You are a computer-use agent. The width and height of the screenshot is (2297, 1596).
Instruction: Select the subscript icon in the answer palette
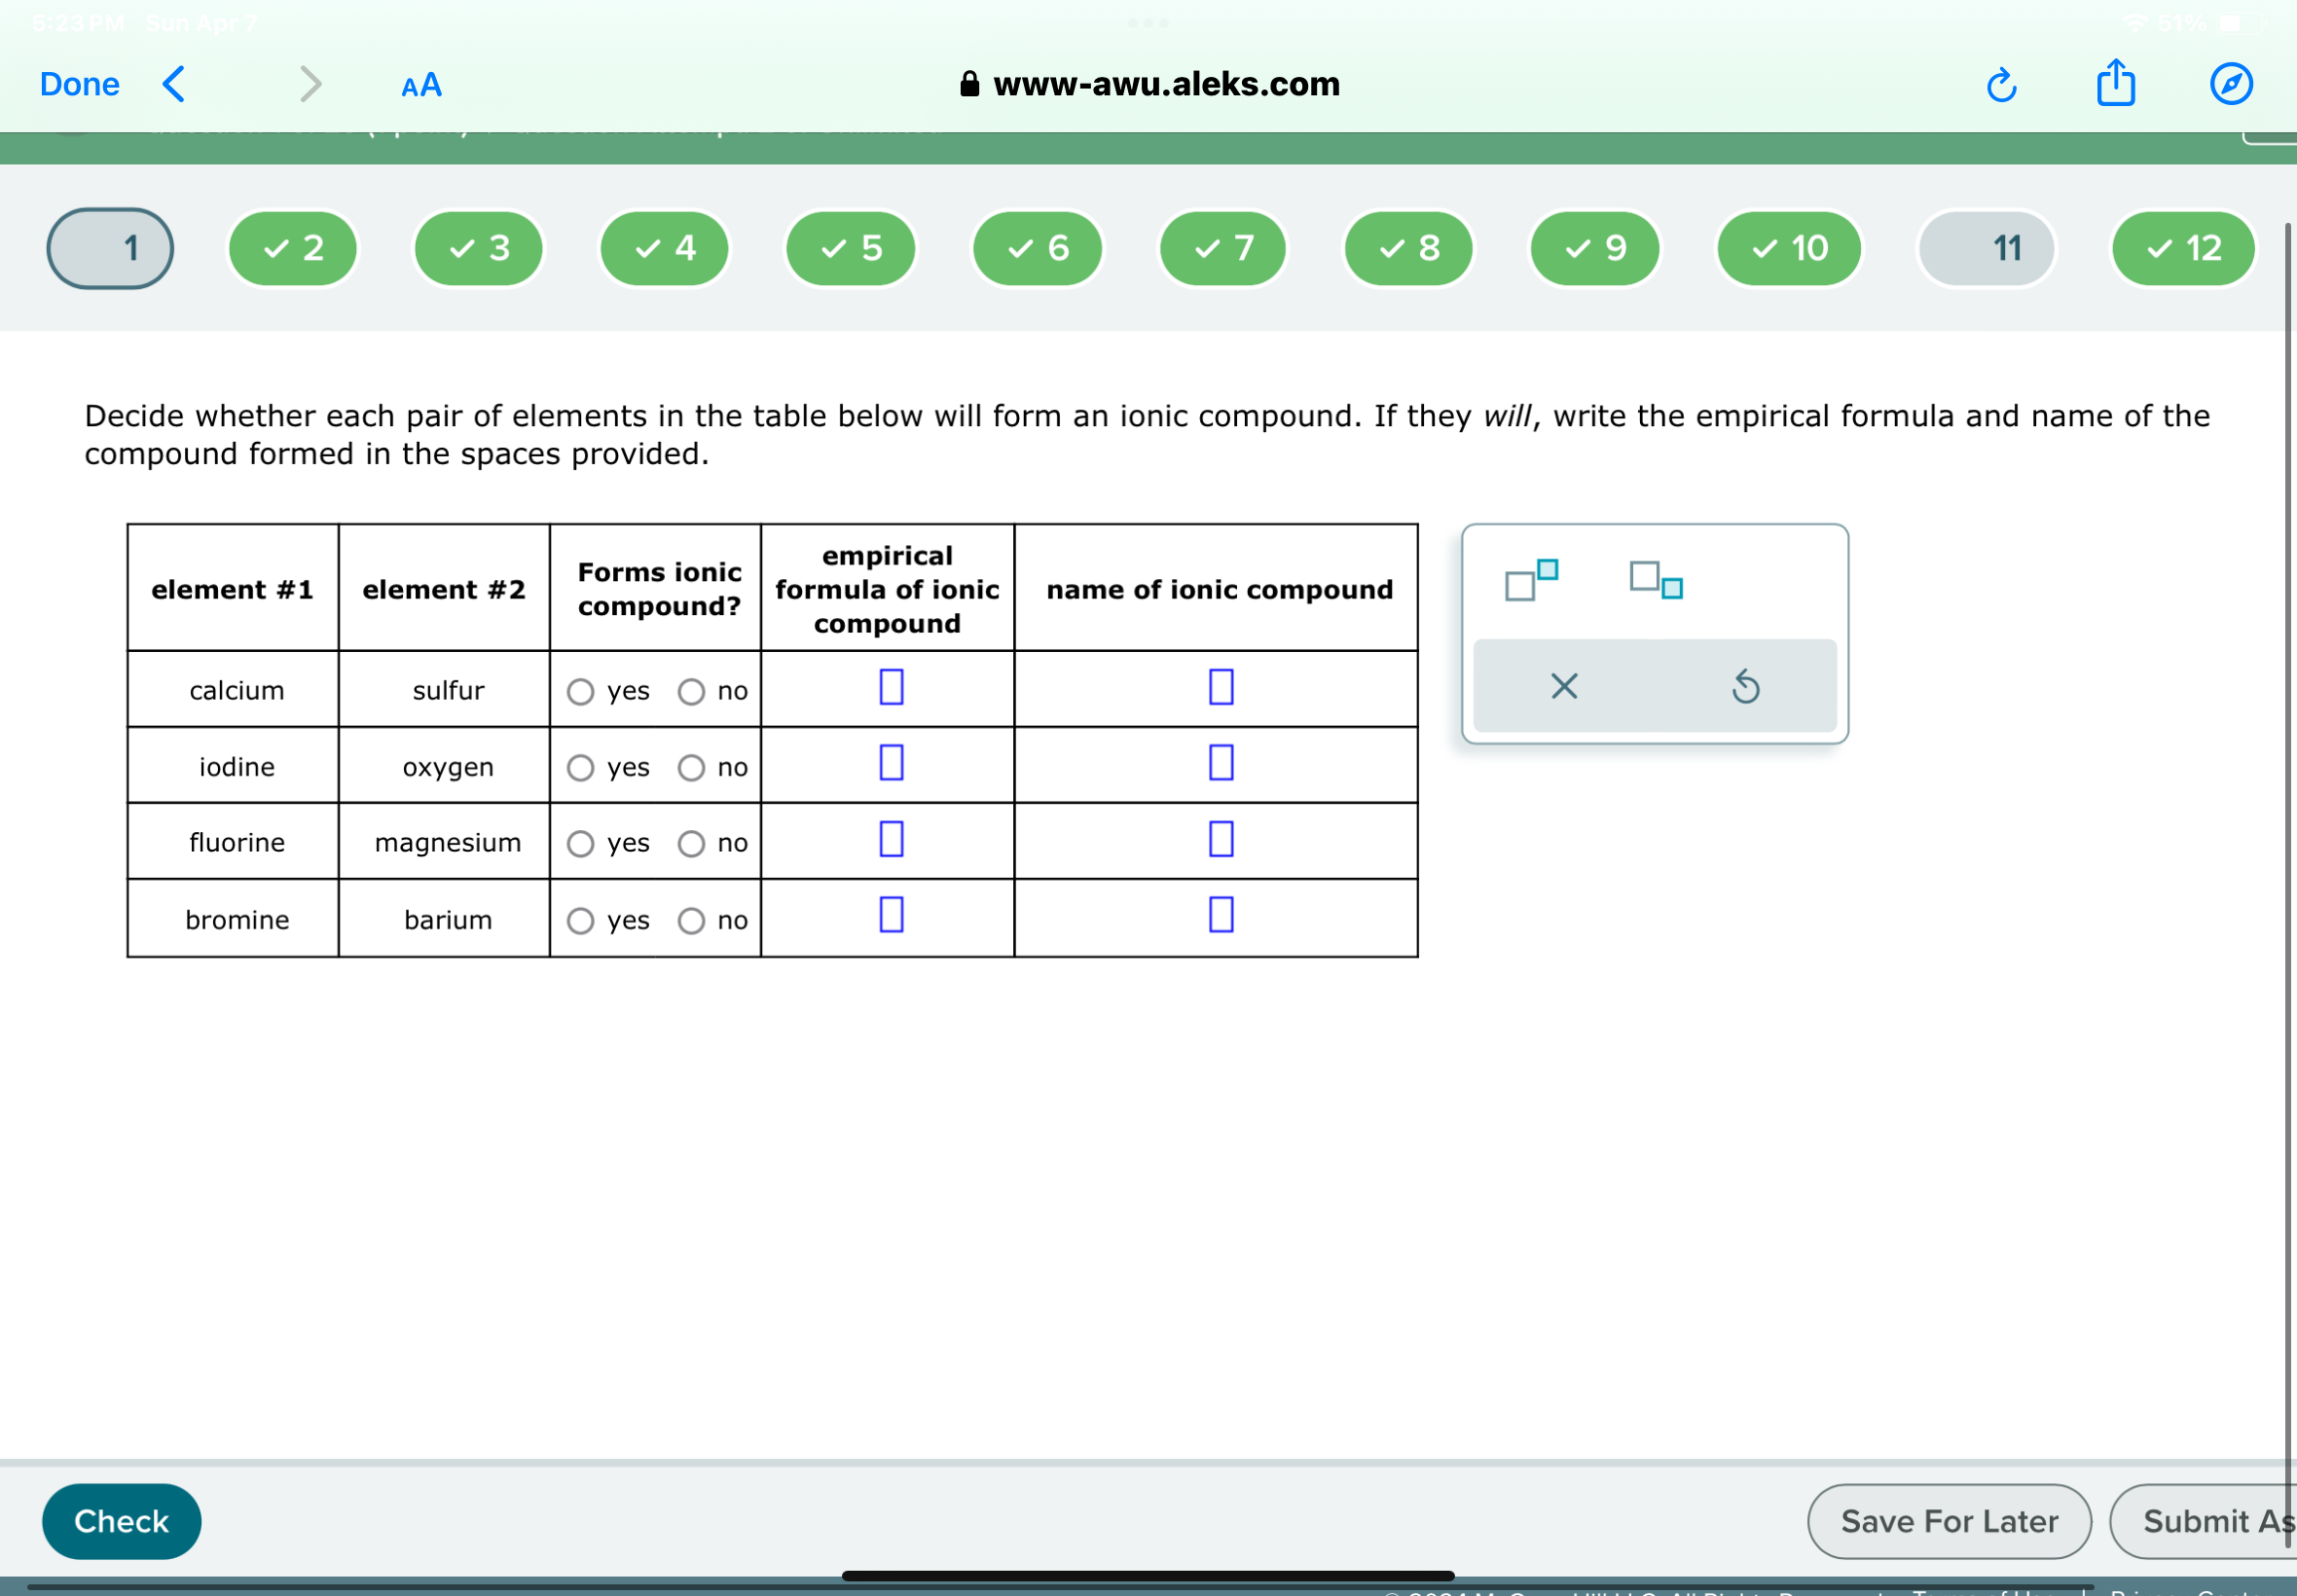[1655, 582]
